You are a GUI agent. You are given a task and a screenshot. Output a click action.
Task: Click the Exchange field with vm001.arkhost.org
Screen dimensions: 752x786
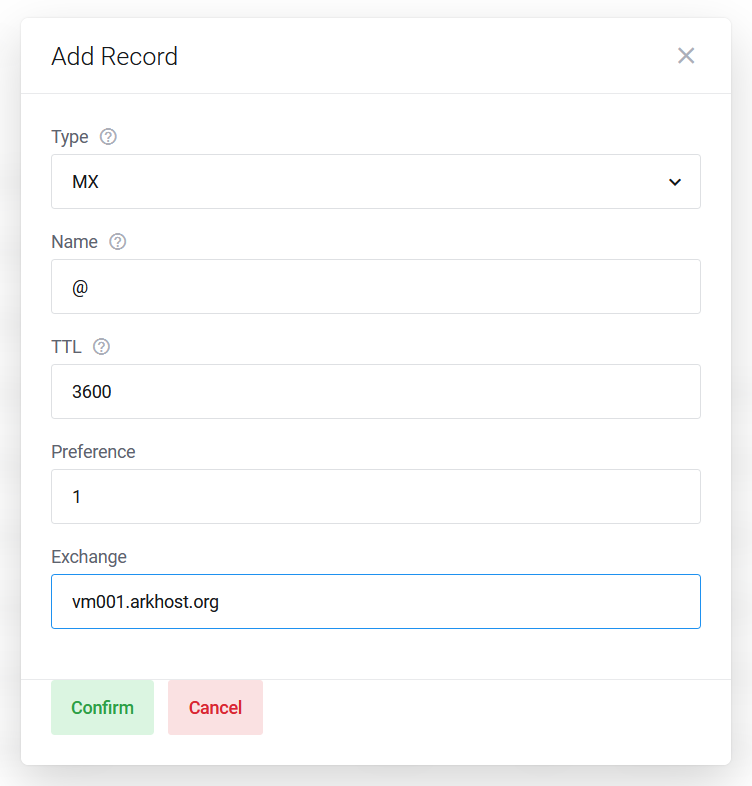pyautogui.click(x=376, y=602)
